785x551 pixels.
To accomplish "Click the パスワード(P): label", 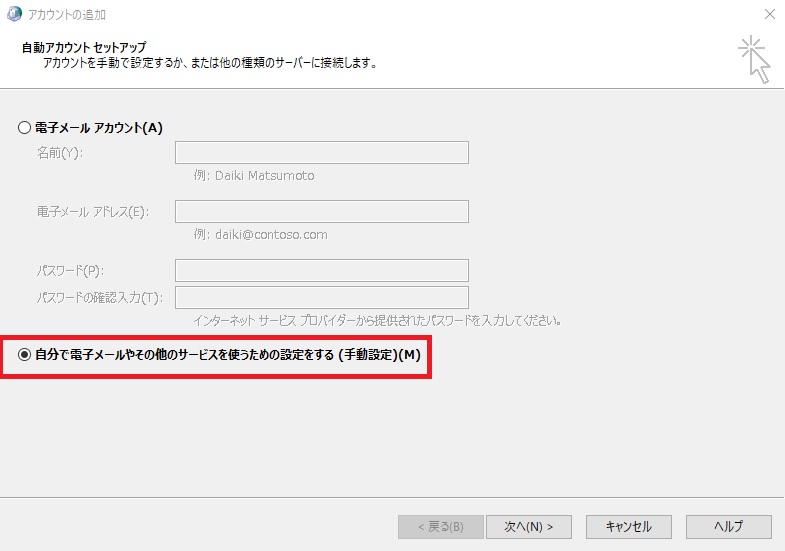I will (x=71, y=271).
